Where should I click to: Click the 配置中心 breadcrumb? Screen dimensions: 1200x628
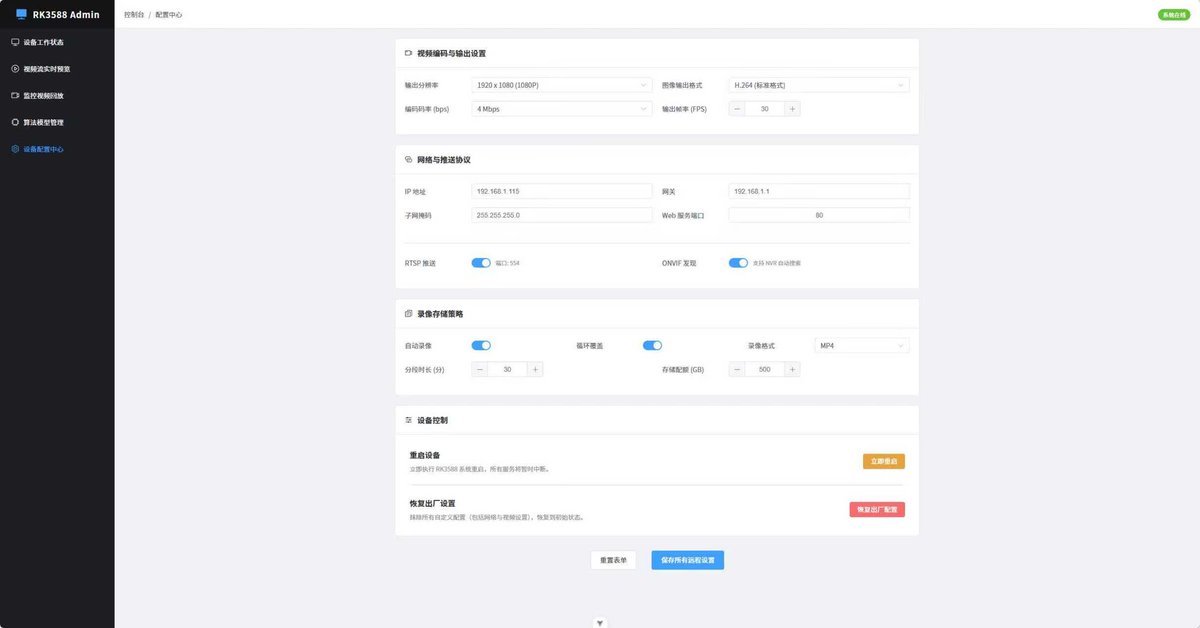pos(169,15)
